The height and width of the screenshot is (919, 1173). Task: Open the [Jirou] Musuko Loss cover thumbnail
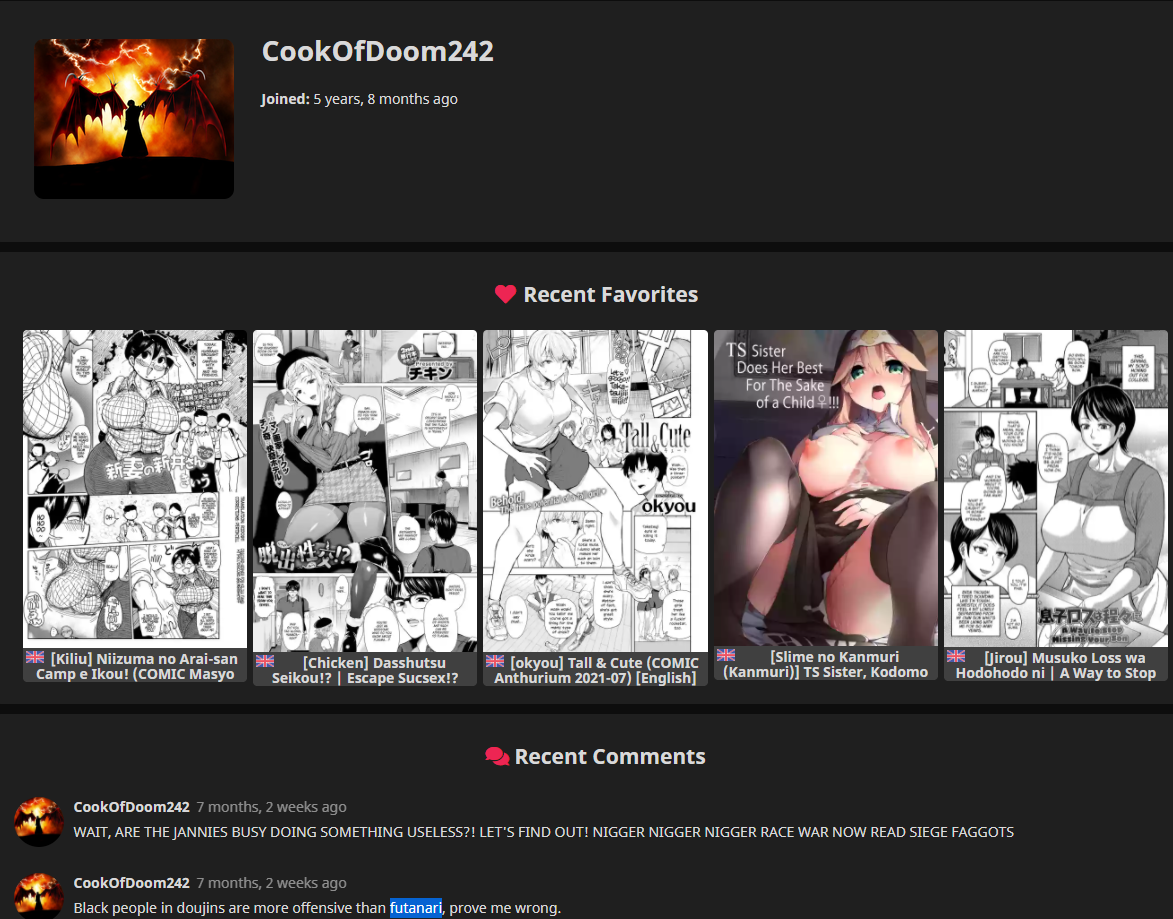pyautogui.click(x=1056, y=489)
